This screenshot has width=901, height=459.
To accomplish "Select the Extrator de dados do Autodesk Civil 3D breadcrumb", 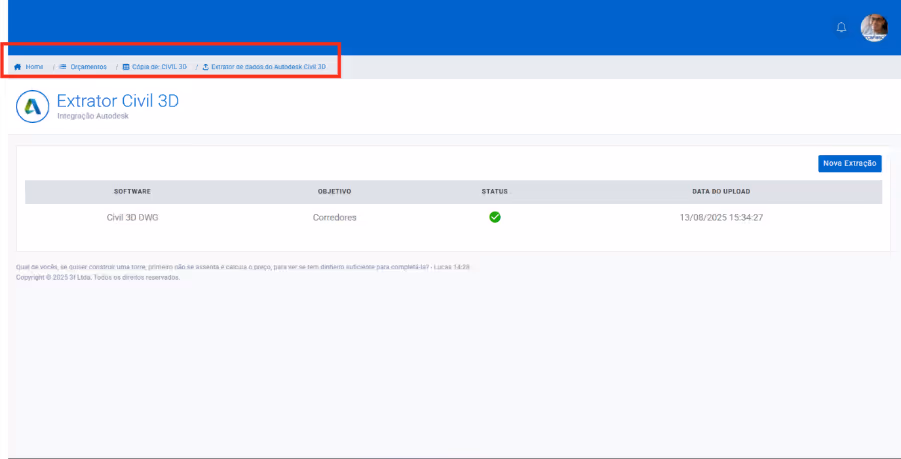I will (x=264, y=67).
